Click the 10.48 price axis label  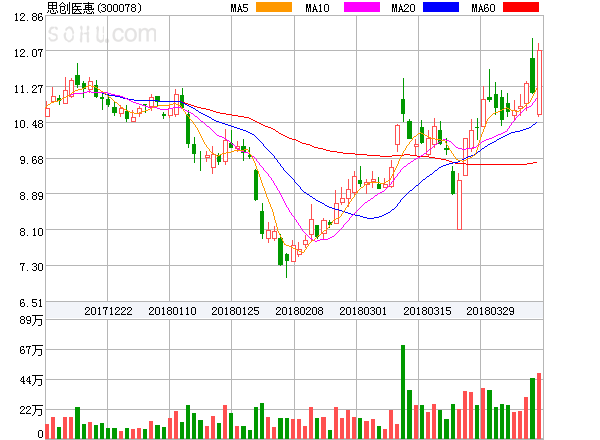coord(29,124)
